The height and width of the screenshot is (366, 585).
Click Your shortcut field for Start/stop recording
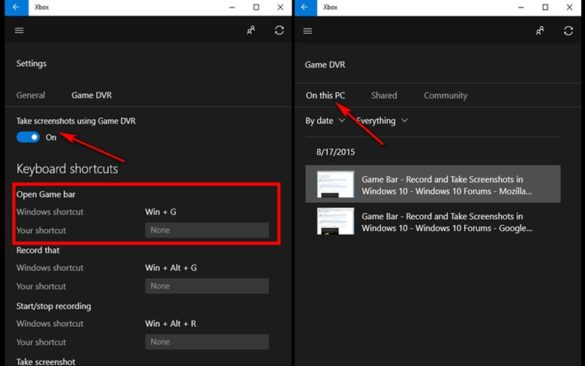207,342
